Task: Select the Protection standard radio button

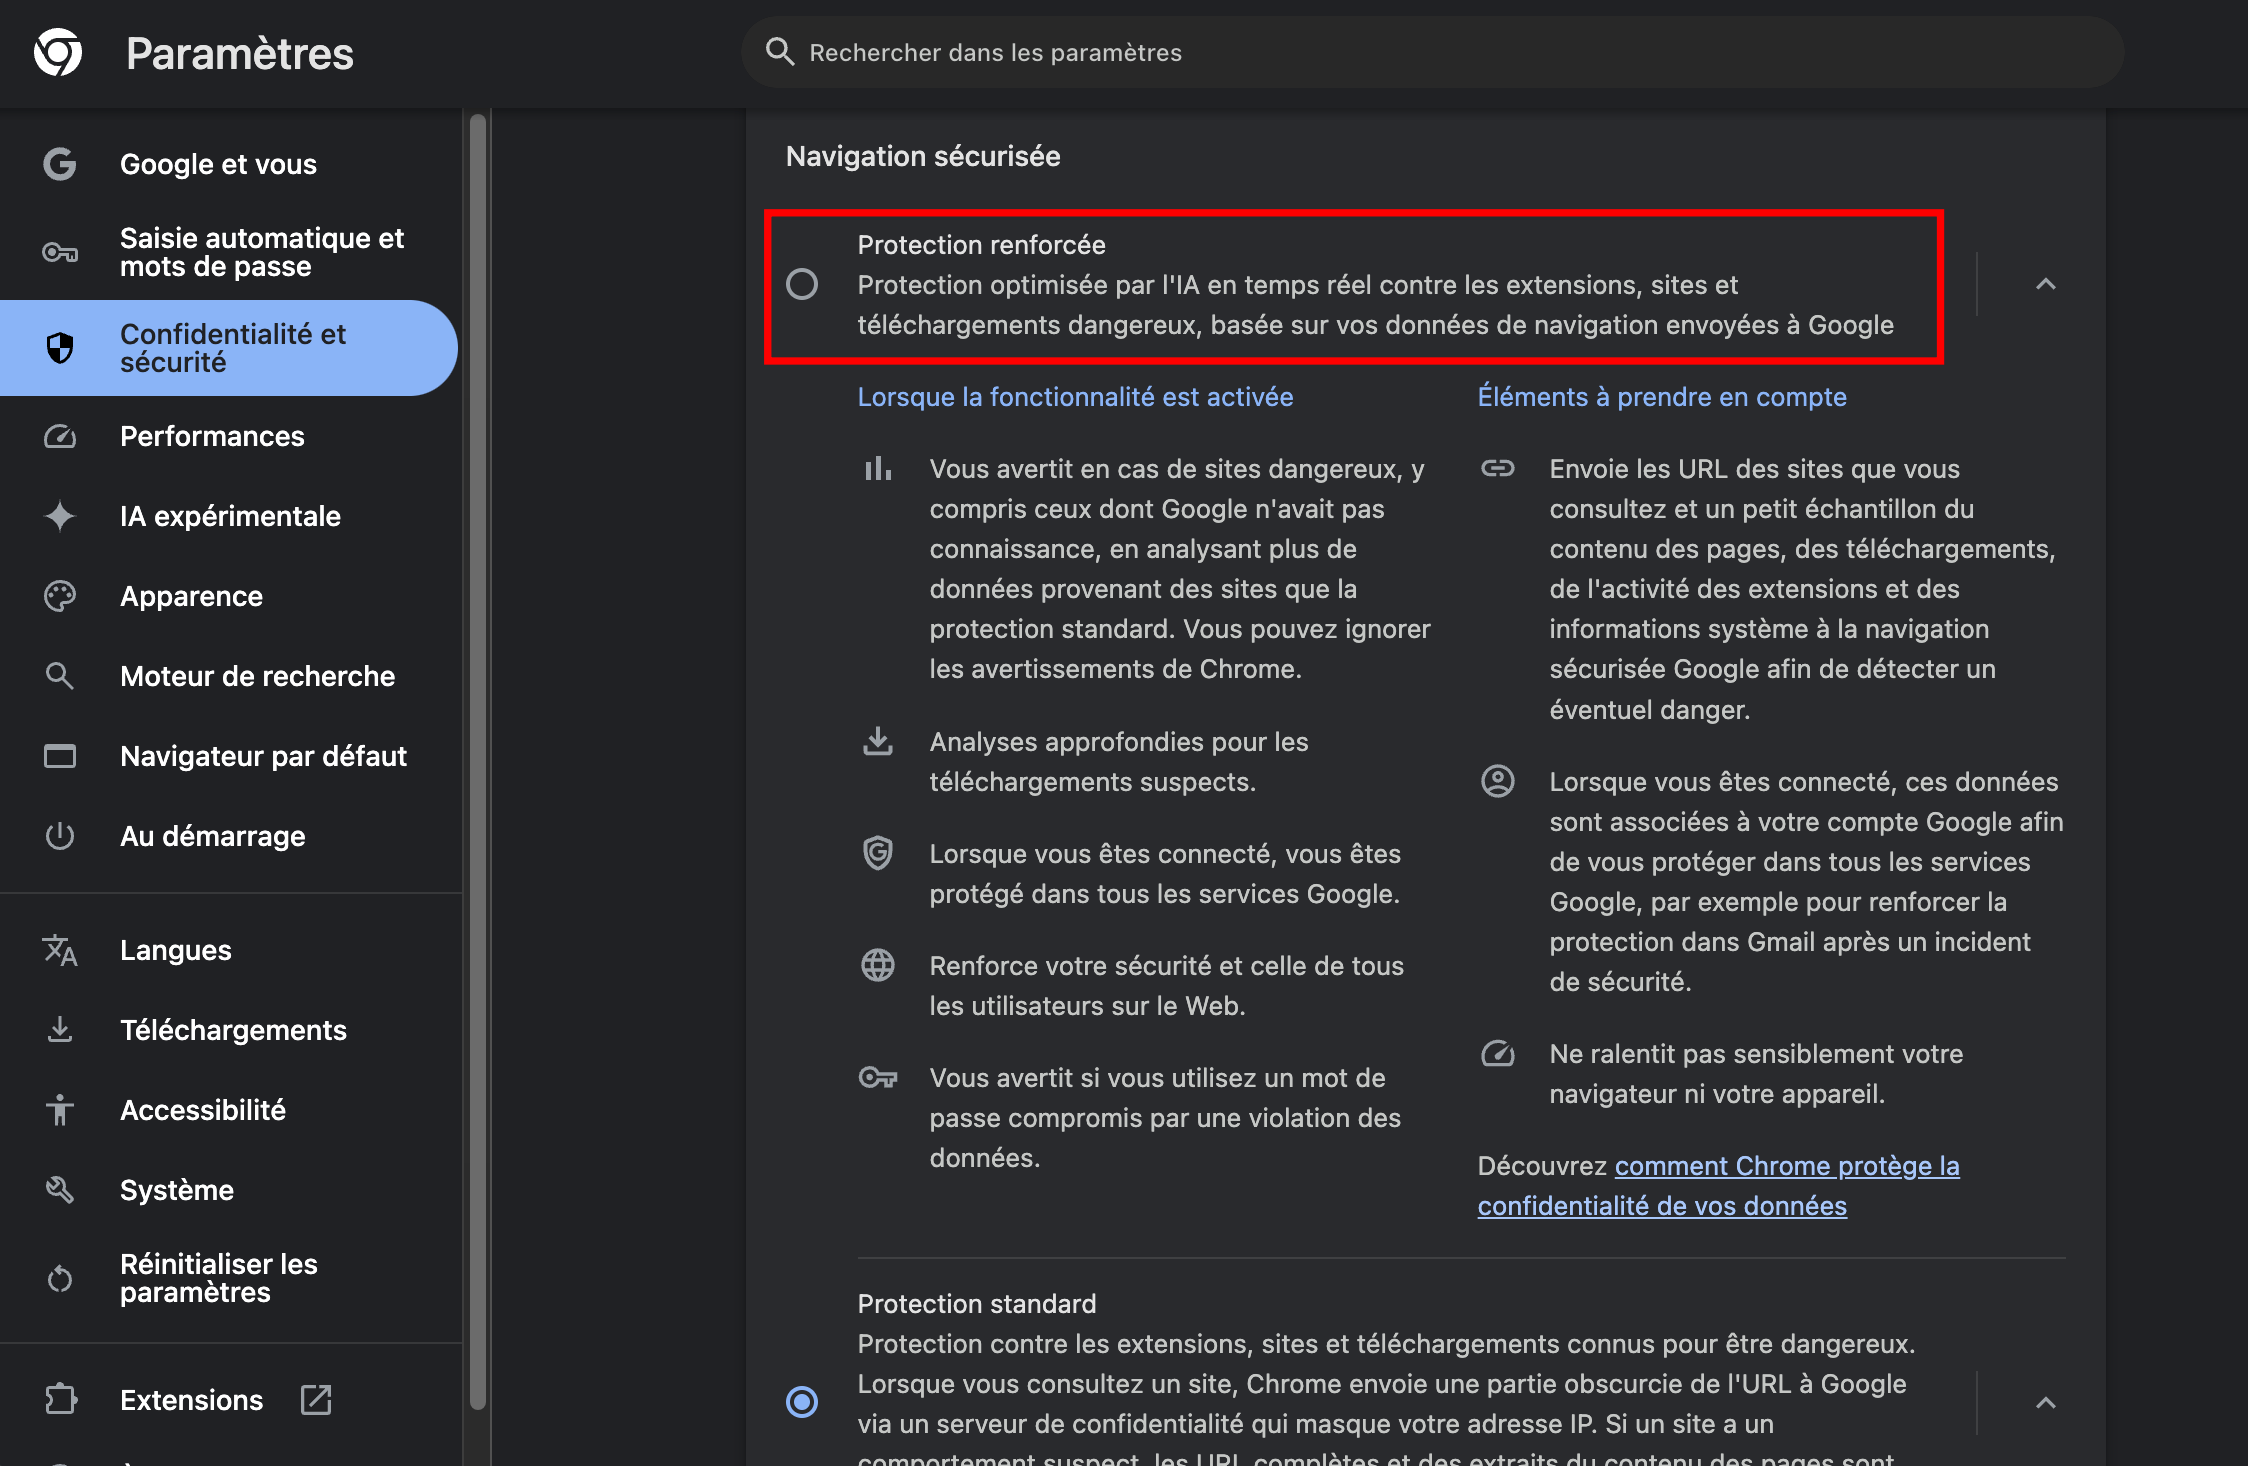Action: pyautogui.click(x=803, y=1403)
